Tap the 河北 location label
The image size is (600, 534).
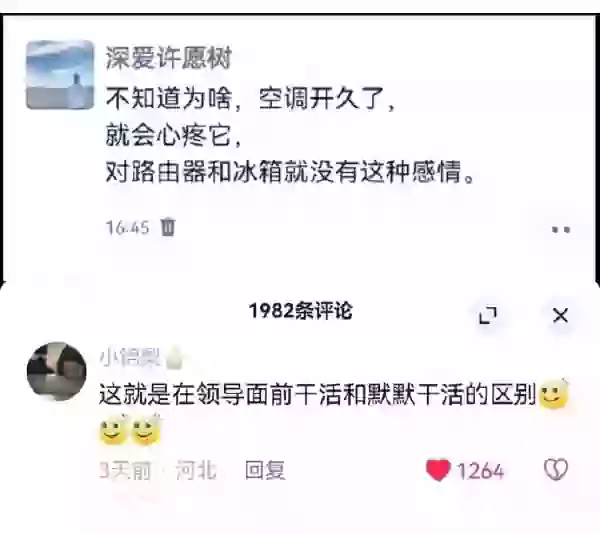[196, 470]
